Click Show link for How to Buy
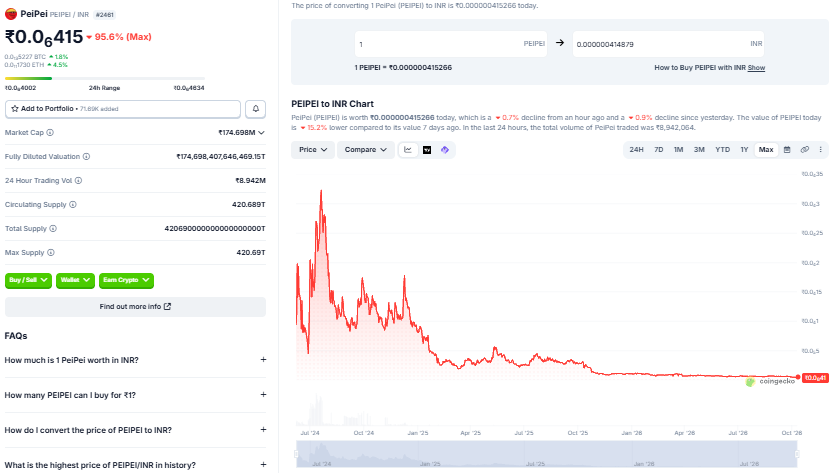The height and width of the screenshot is (473, 833). [756, 67]
